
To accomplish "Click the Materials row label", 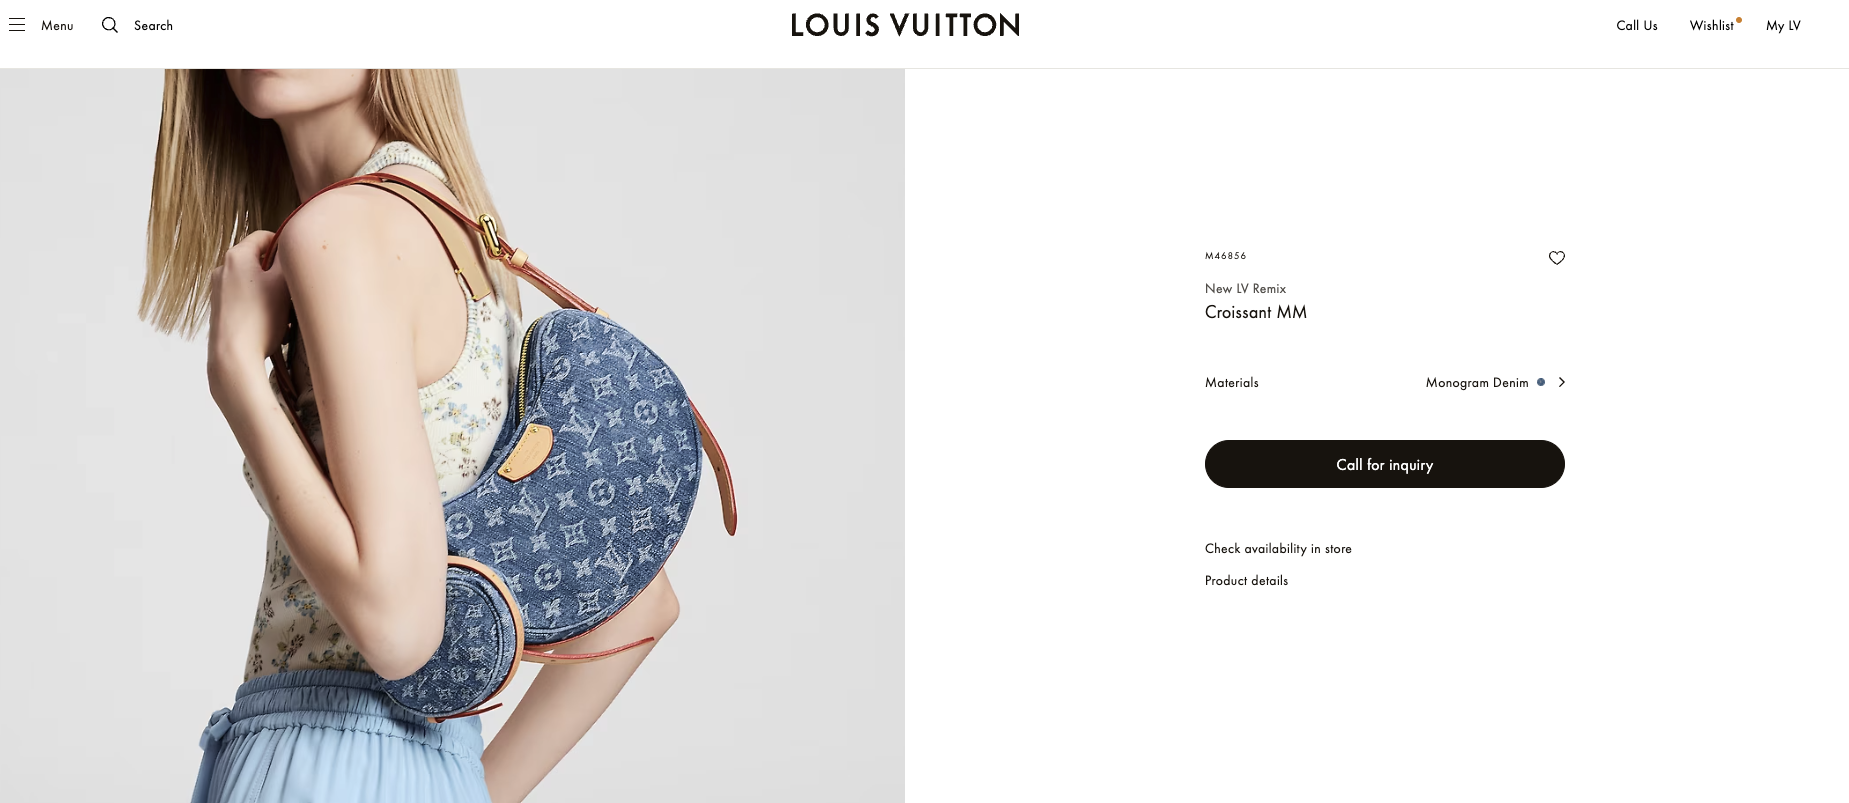I will point(1231,383).
